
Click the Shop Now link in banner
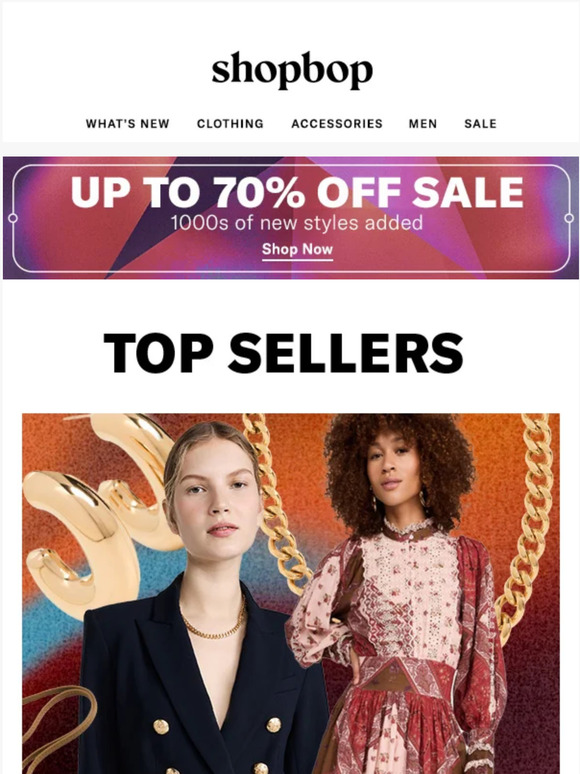coord(297,249)
